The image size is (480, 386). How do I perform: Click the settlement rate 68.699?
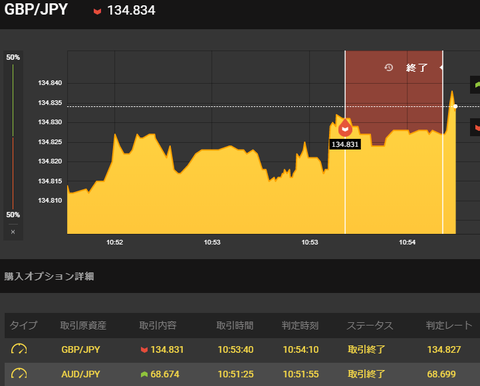[x=441, y=374]
